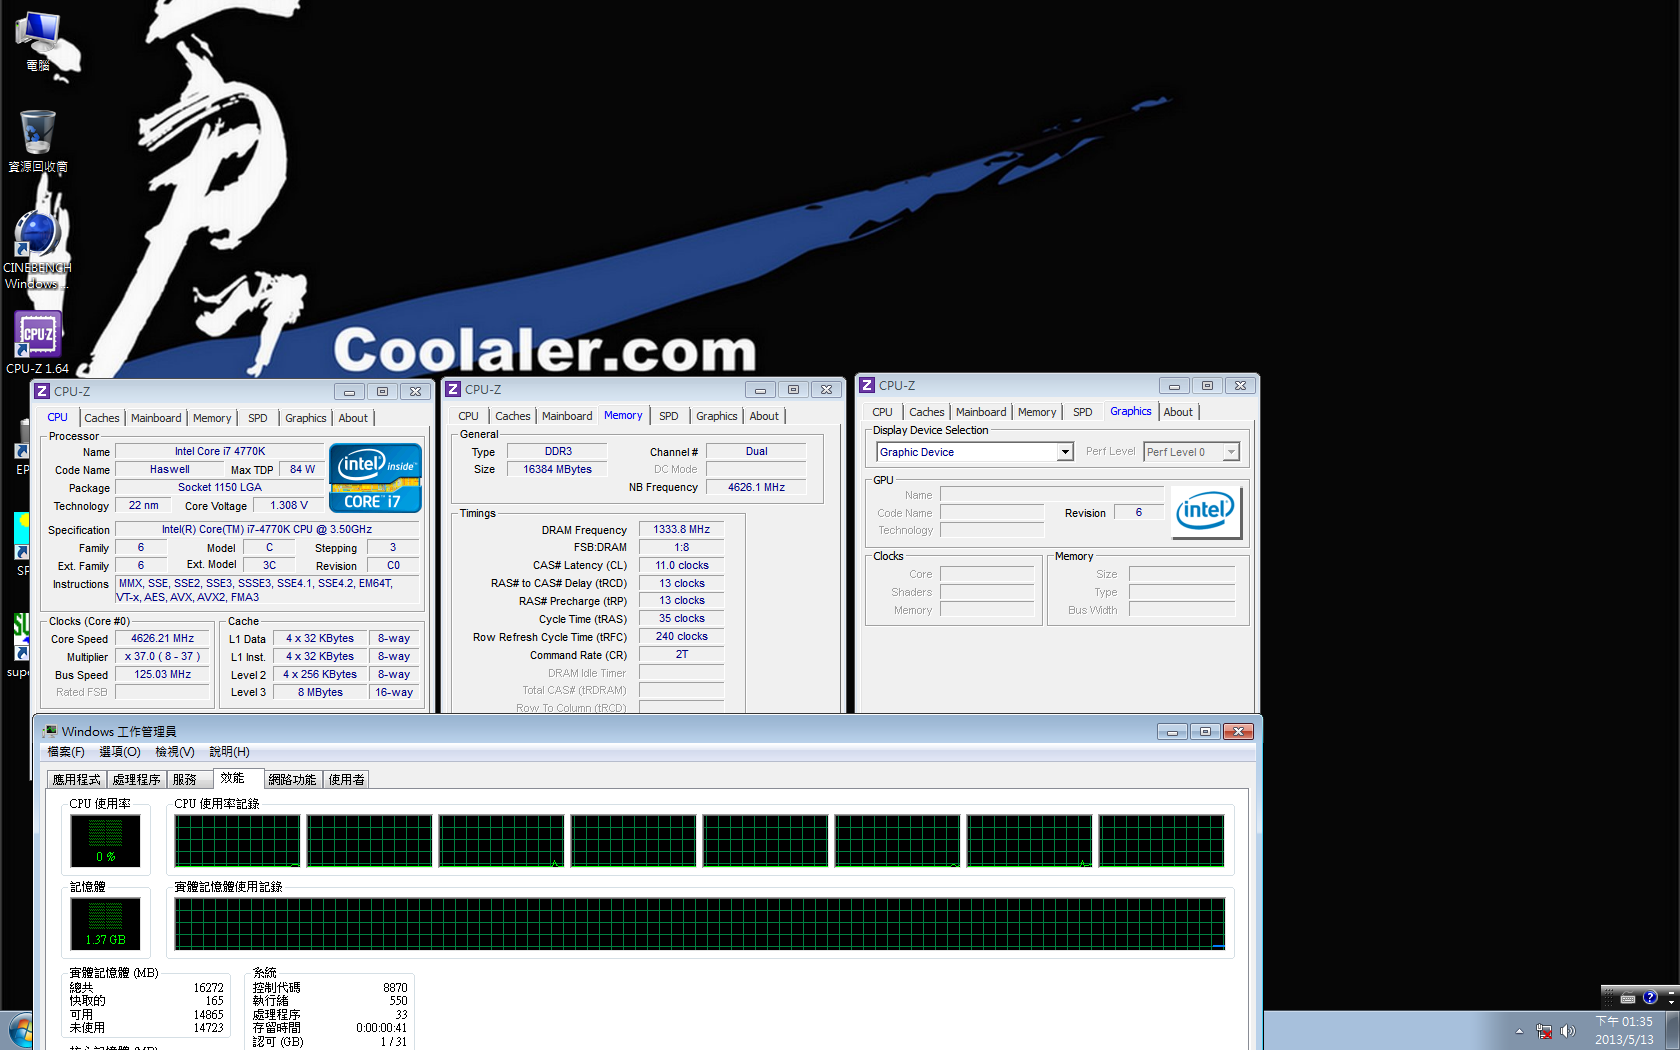Open About tab in middle CPU-Z window

coord(764,416)
